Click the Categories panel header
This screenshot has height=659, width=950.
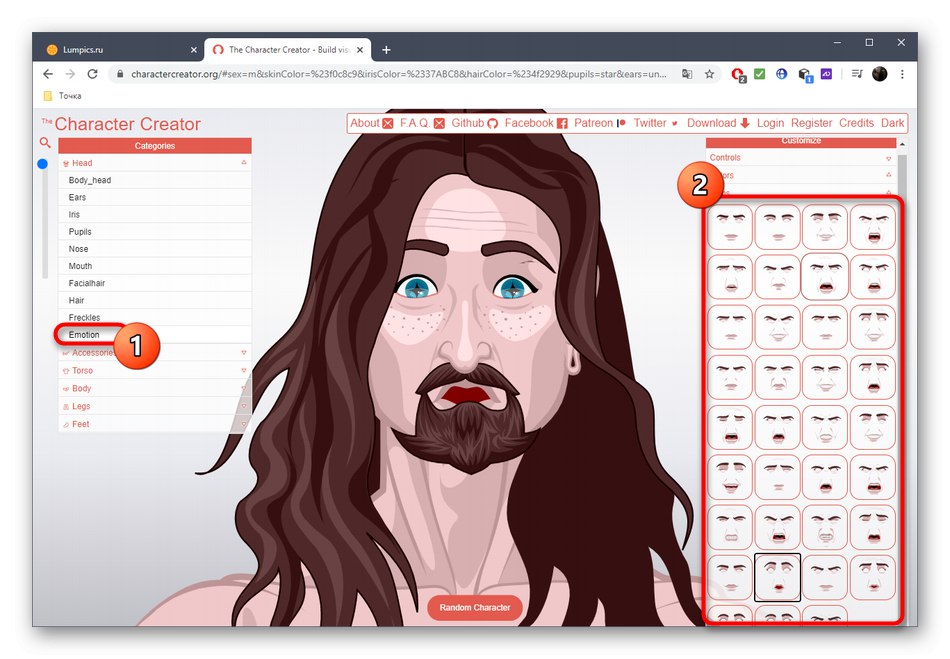tap(154, 145)
